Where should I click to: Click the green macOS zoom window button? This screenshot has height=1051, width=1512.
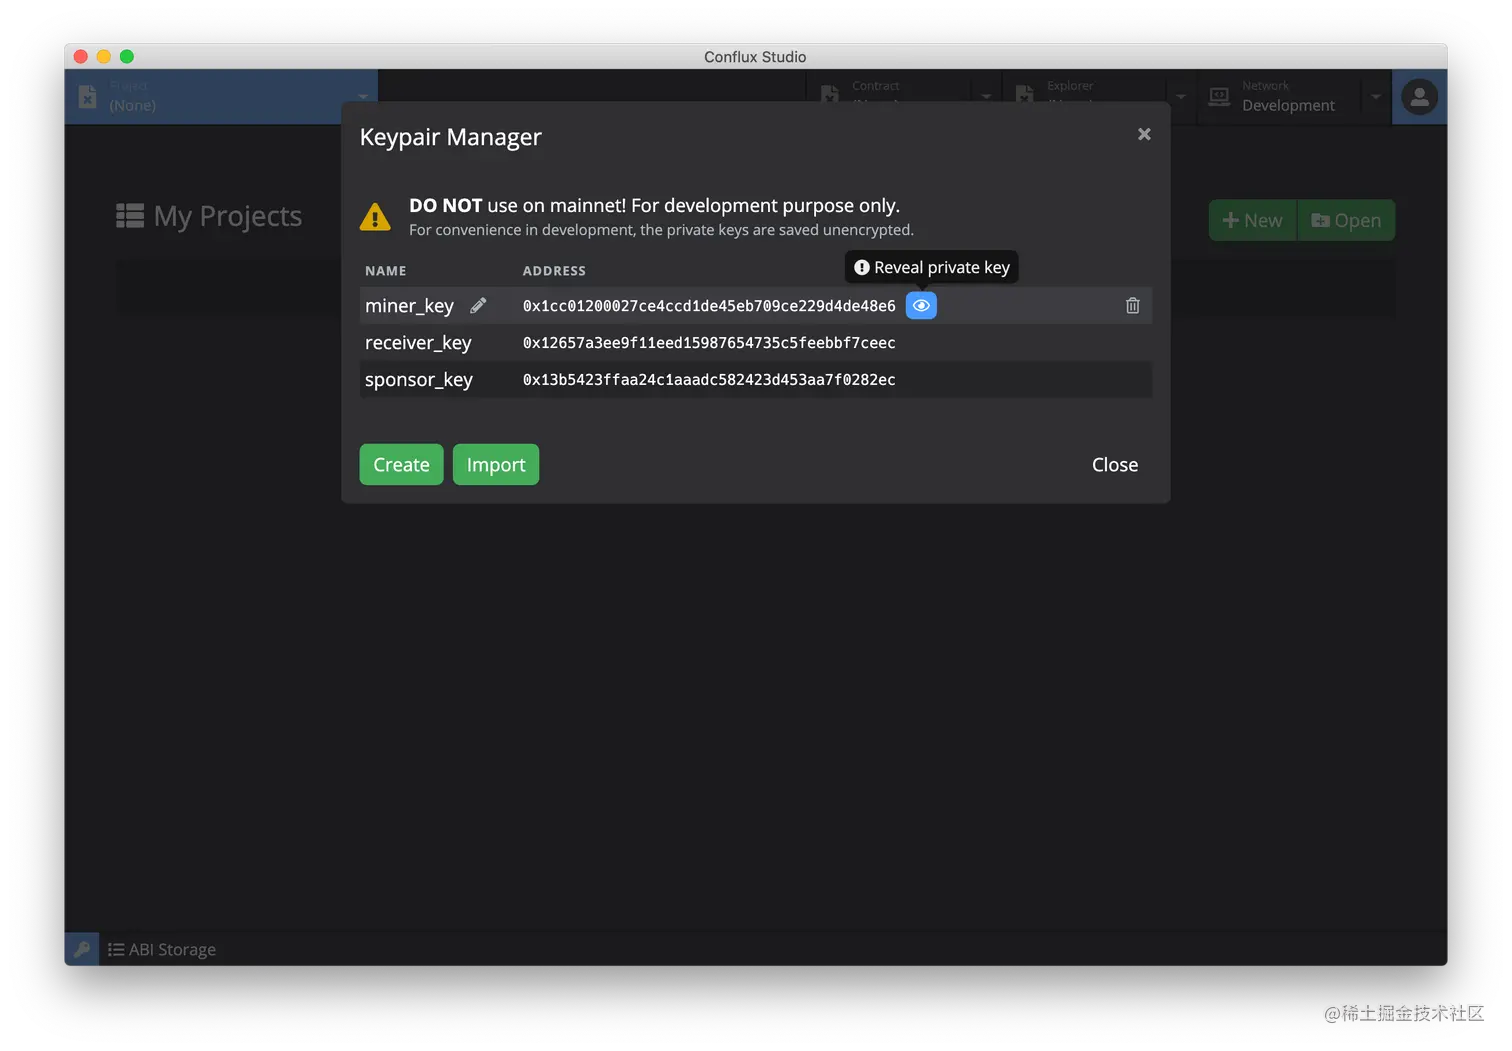(x=127, y=56)
